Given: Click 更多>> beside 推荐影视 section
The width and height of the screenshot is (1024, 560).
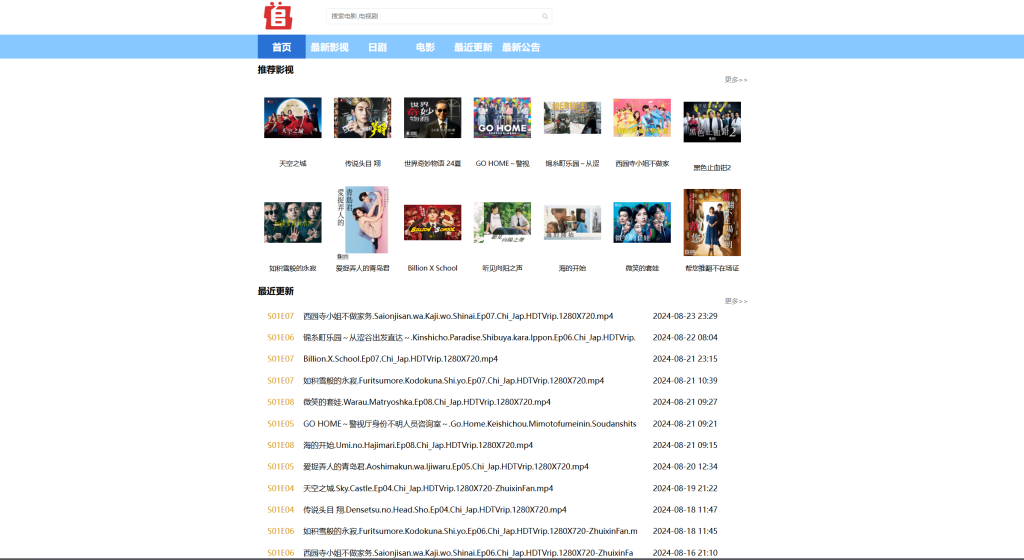Looking at the screenshot, I should 736,80.
